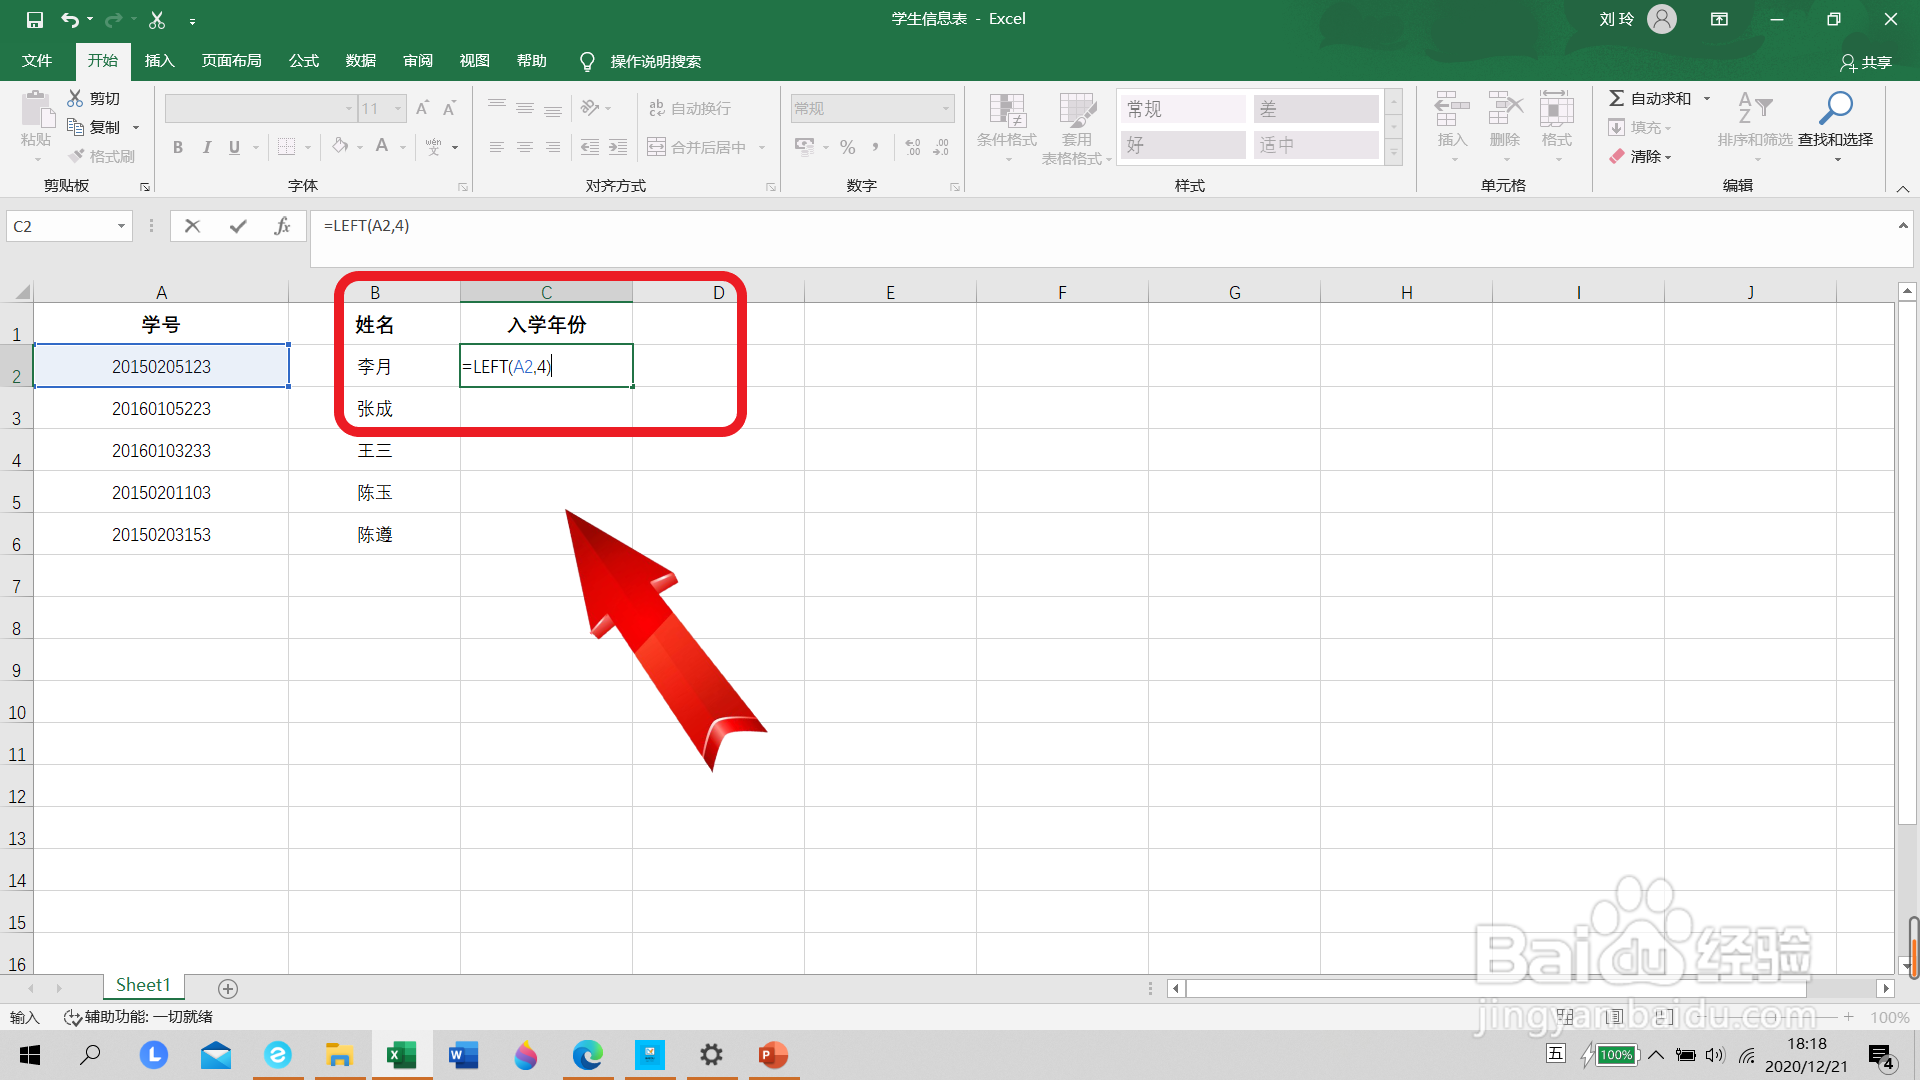Click the Save icon in quick access toolbar

point(34,19)
